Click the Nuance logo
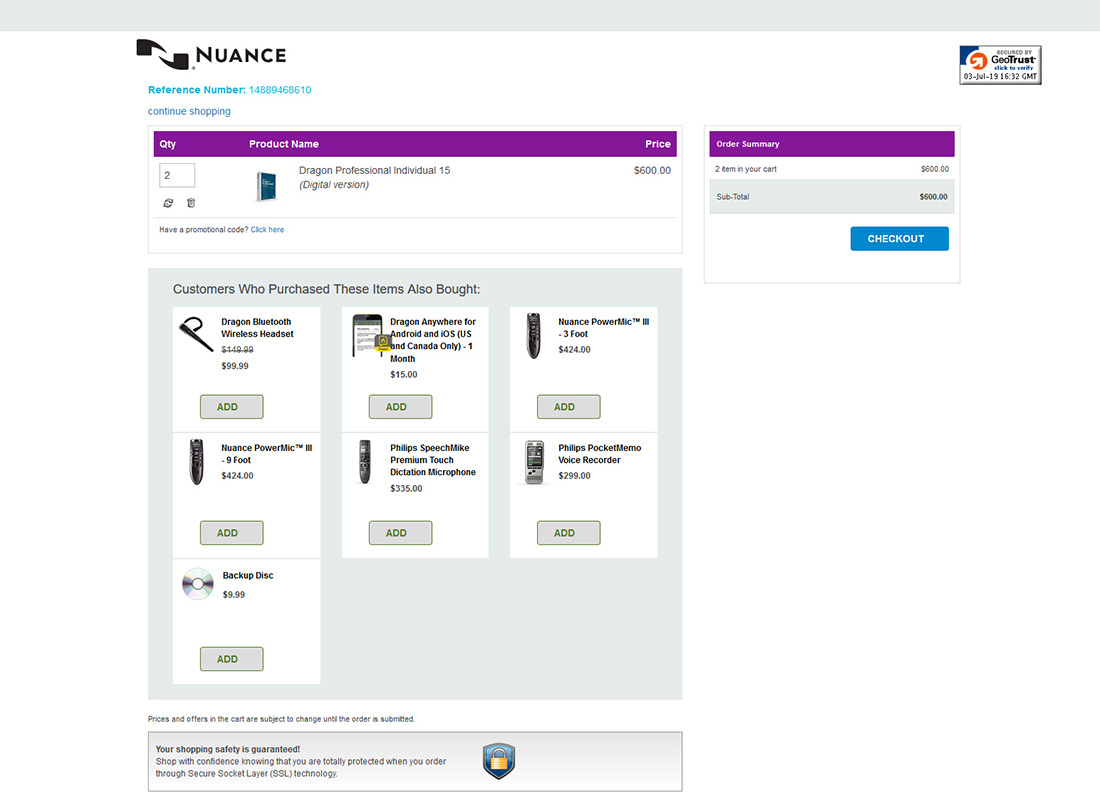Image resolution: width=1100 pixels, height=800 pixels. tap(211, 55)
